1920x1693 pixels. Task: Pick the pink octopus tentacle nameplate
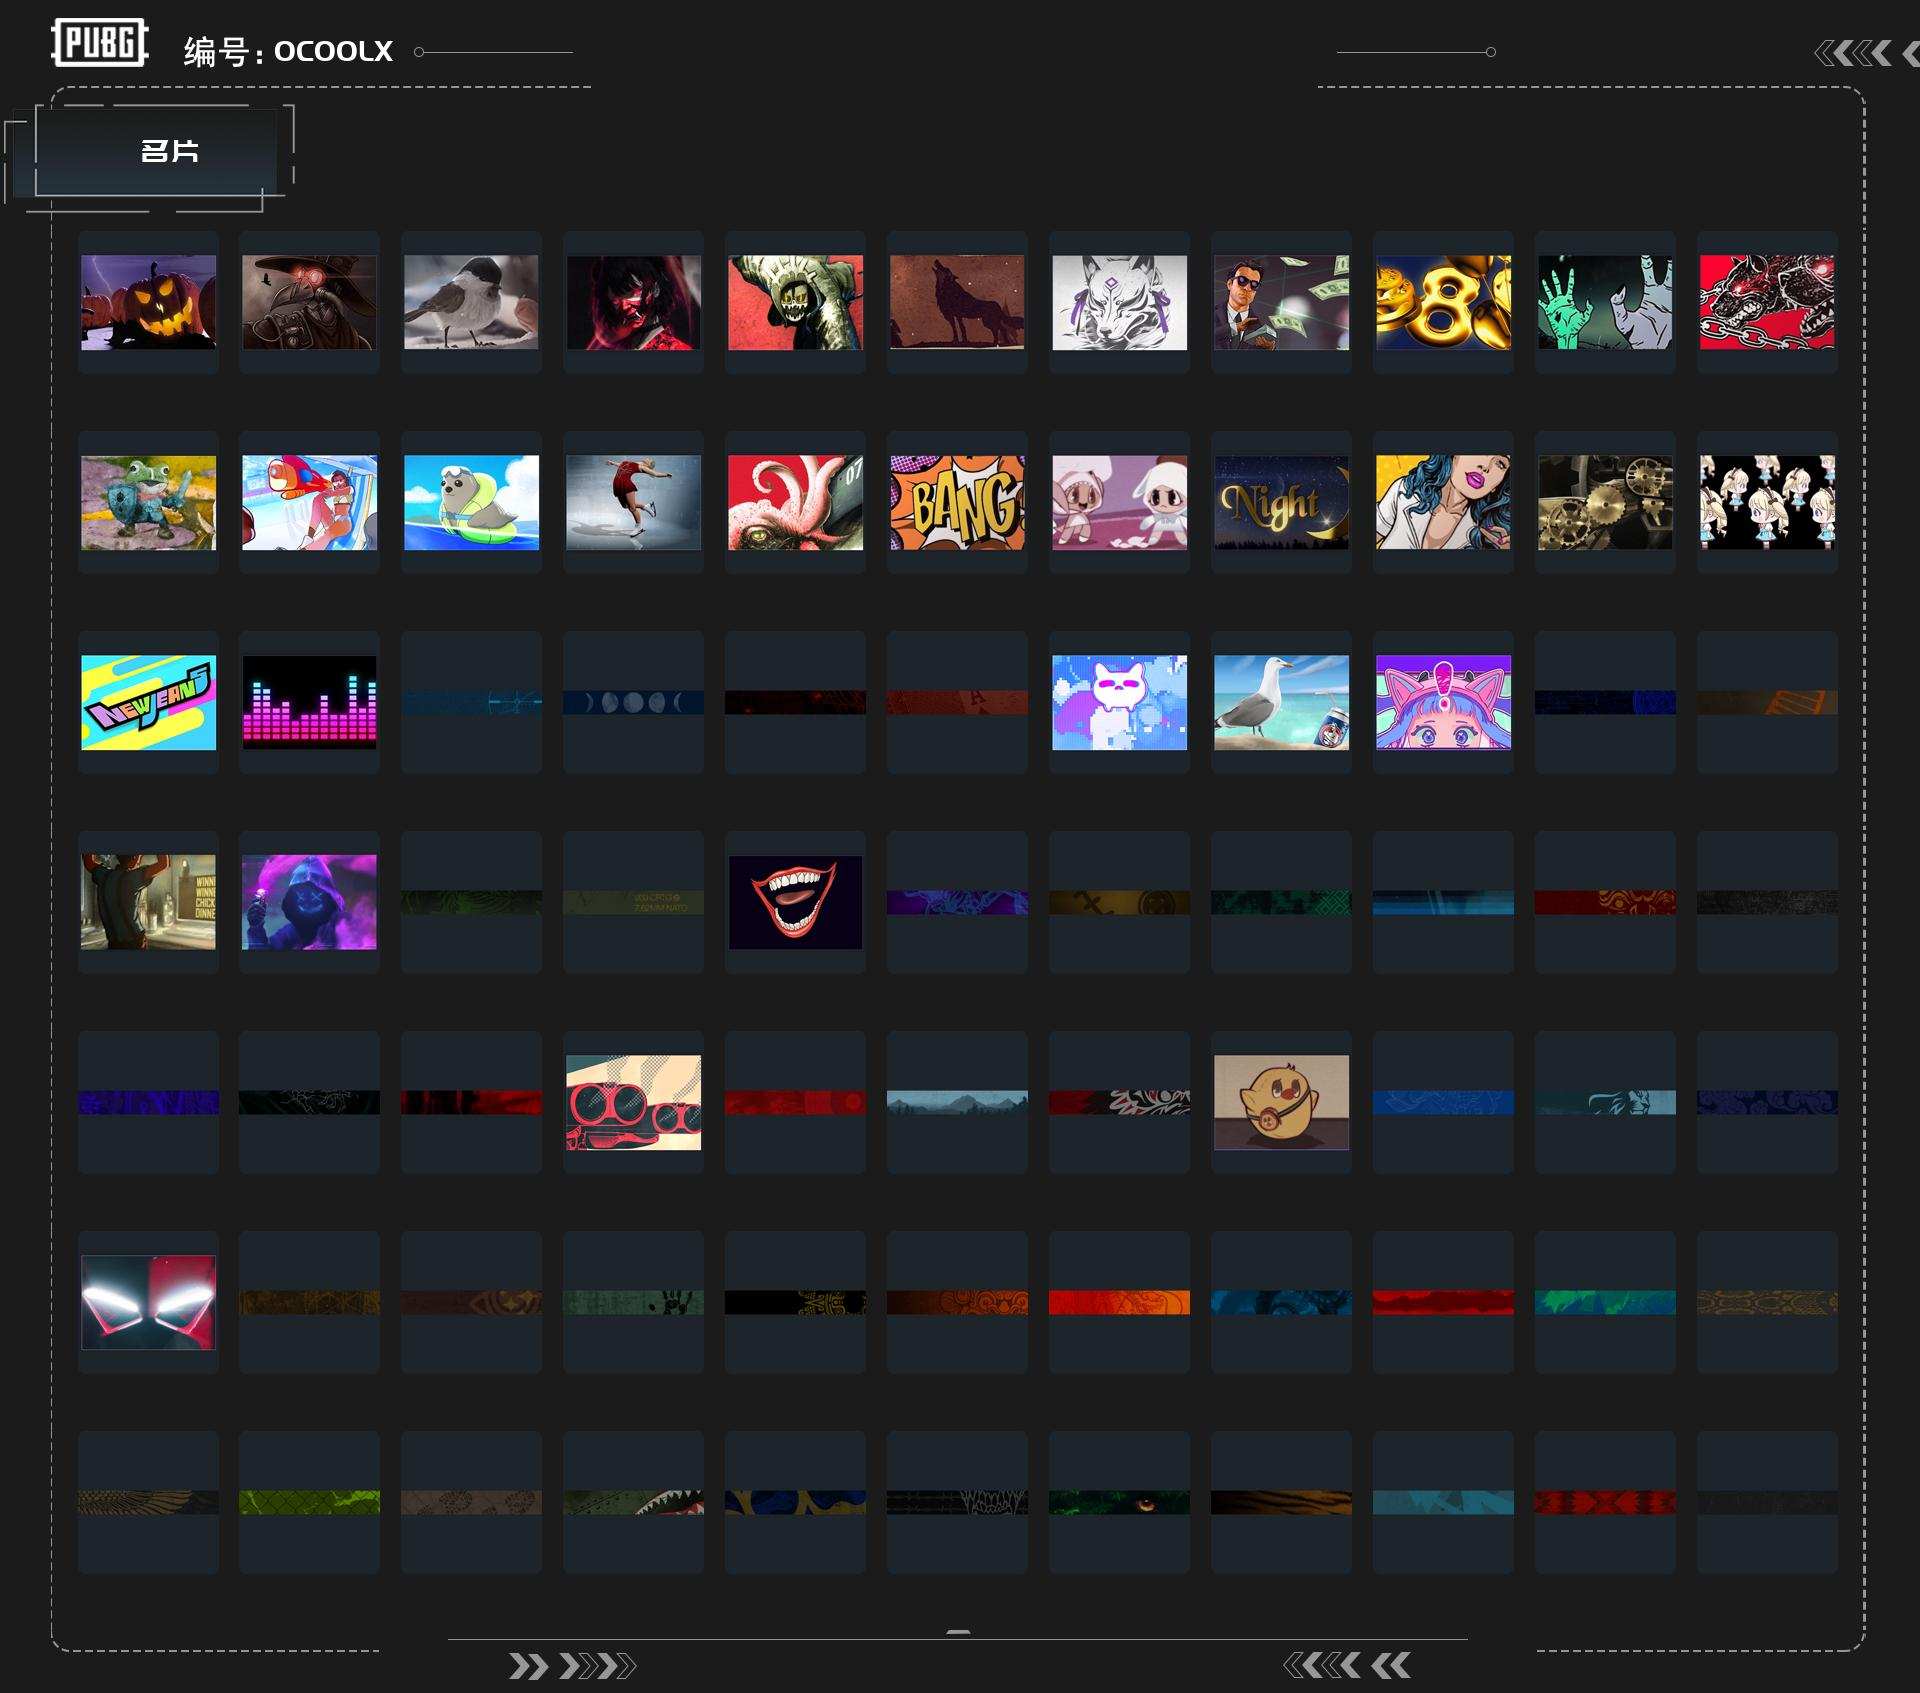(x=795, y=502)
